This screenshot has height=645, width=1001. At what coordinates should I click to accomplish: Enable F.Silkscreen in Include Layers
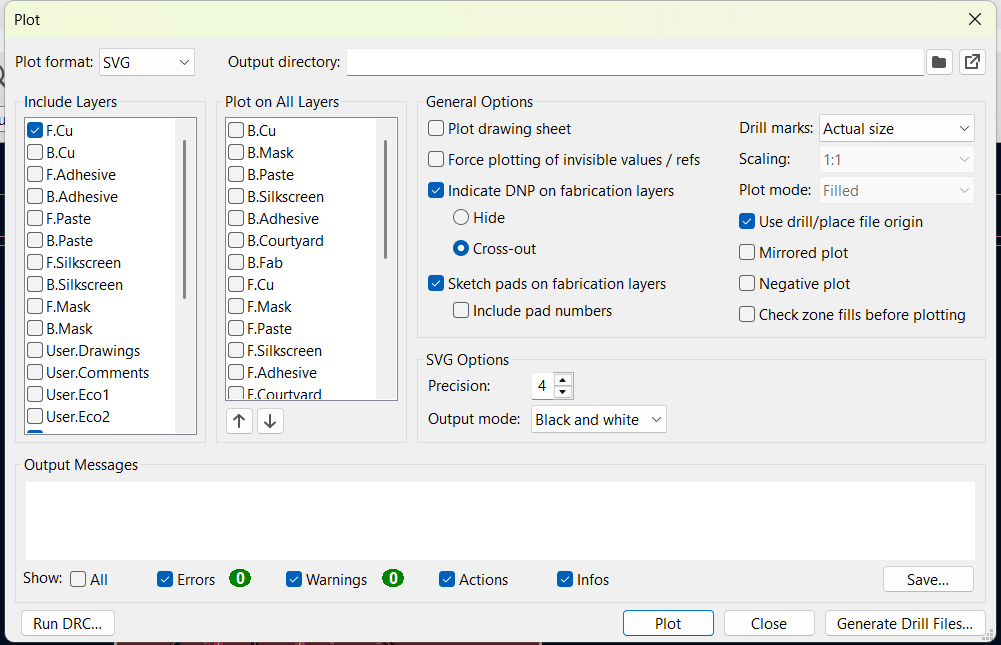[x=35, y=262]
